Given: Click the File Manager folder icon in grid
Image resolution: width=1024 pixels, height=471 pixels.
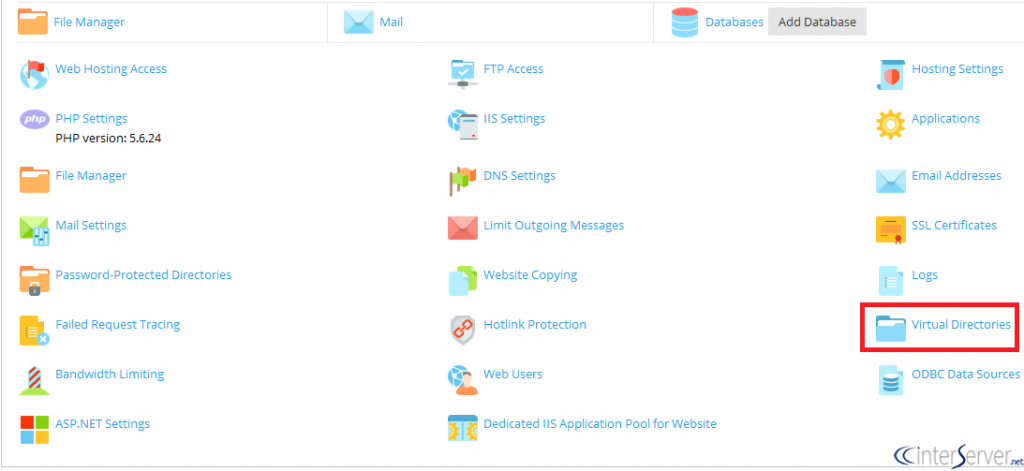Looking at the screenshot, I should (x=35, y=180).
